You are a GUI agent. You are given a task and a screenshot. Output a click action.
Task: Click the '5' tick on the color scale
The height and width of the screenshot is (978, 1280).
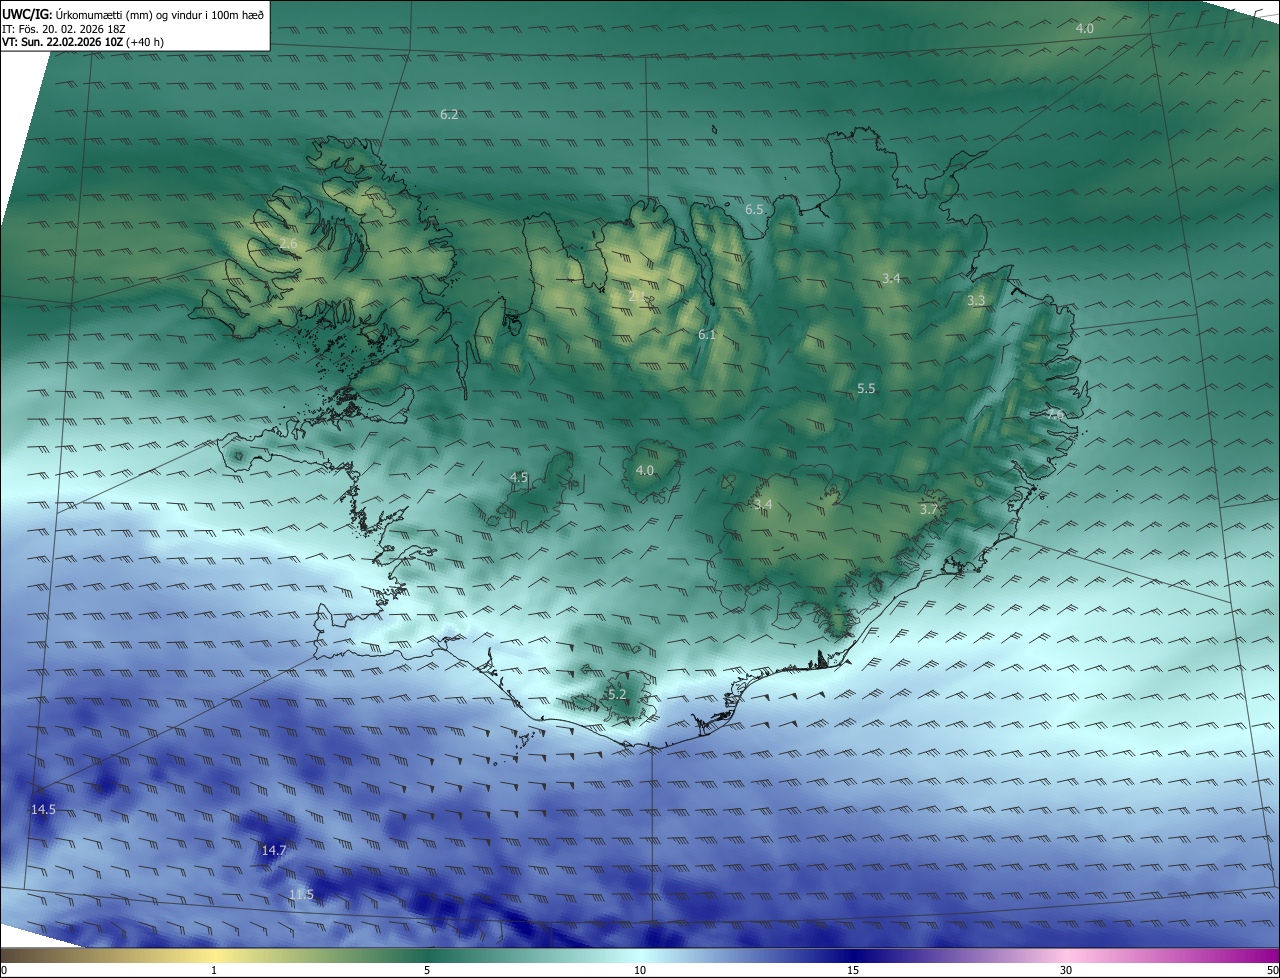pyautogui.click(x=427, y=970)
